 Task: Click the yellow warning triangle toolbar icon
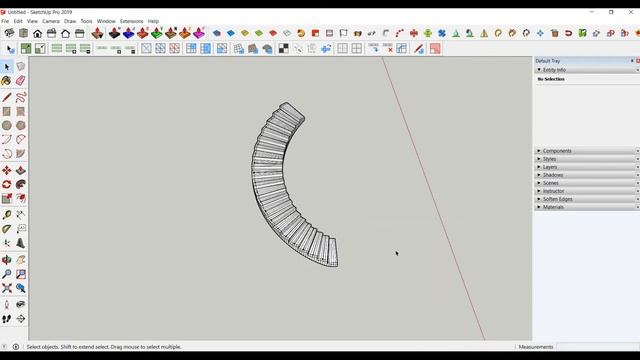(x=484, y=33)
